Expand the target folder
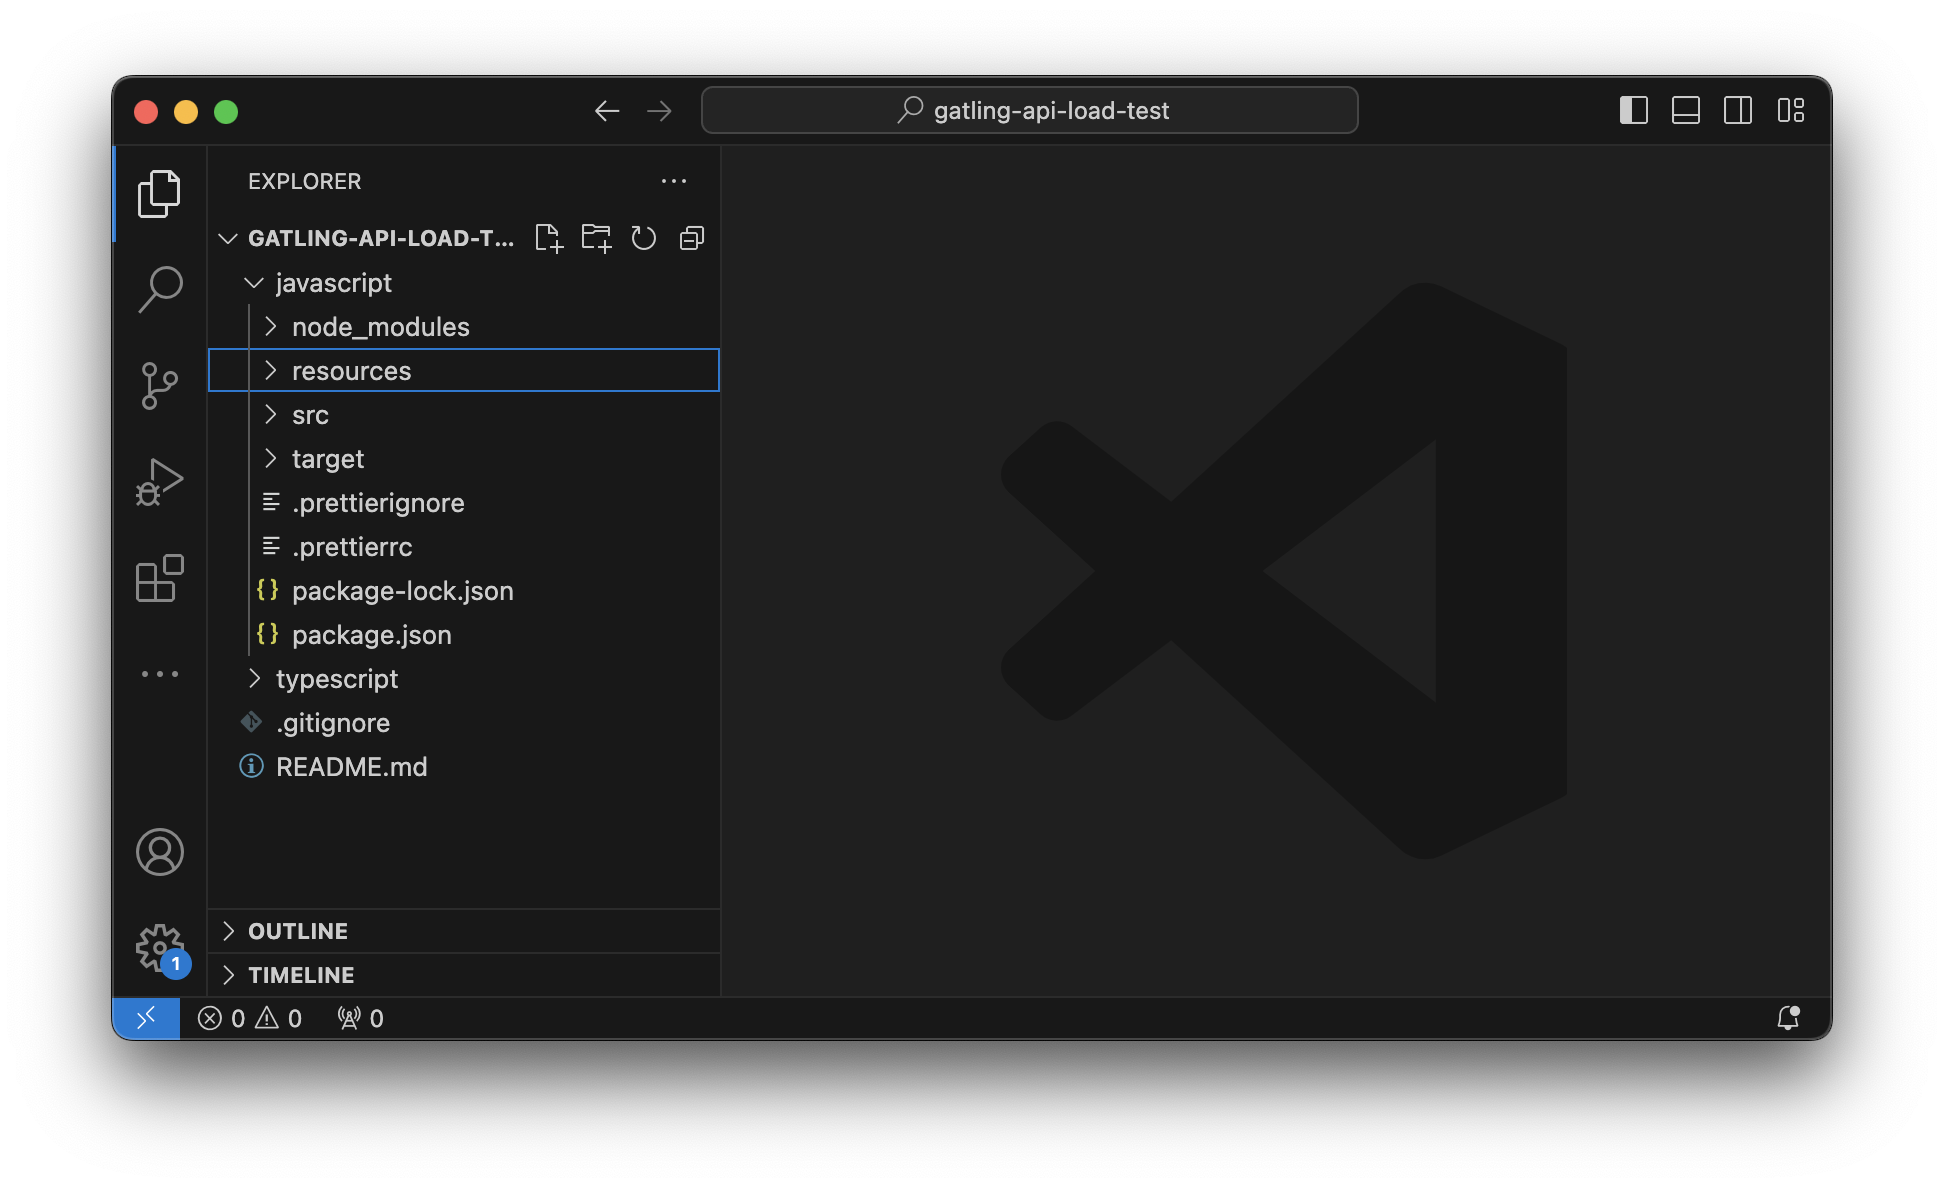This screenshot has height=1188, width=1944. [464, 459]
